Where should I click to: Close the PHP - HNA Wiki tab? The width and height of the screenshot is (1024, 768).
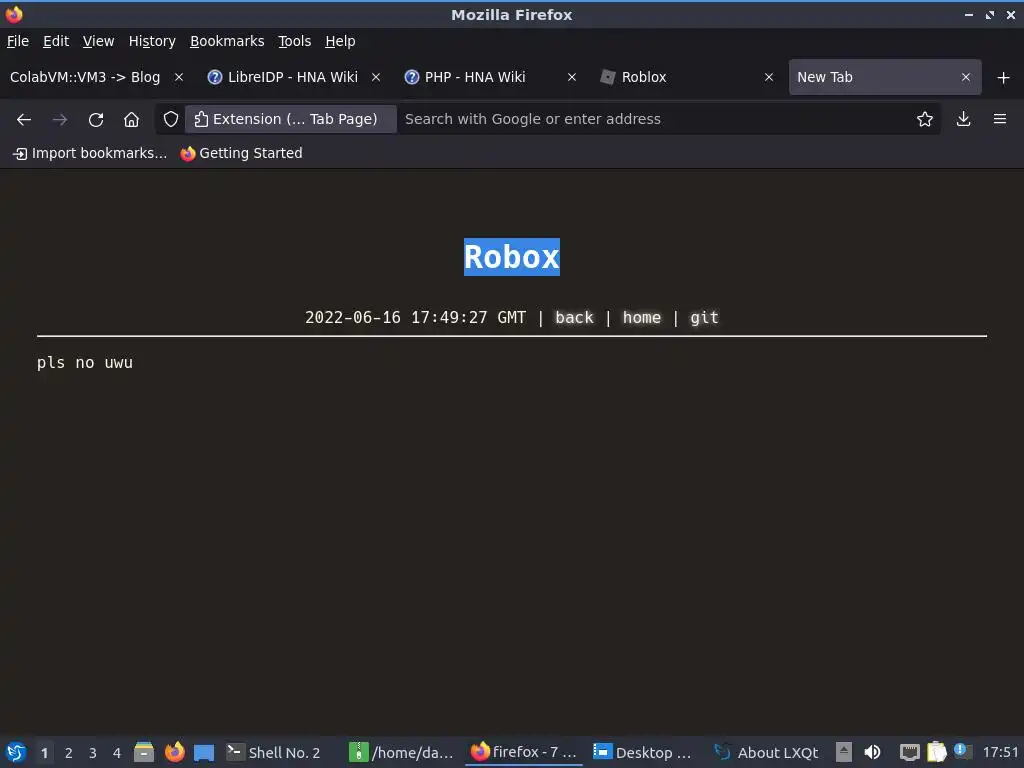click(572, 77)
